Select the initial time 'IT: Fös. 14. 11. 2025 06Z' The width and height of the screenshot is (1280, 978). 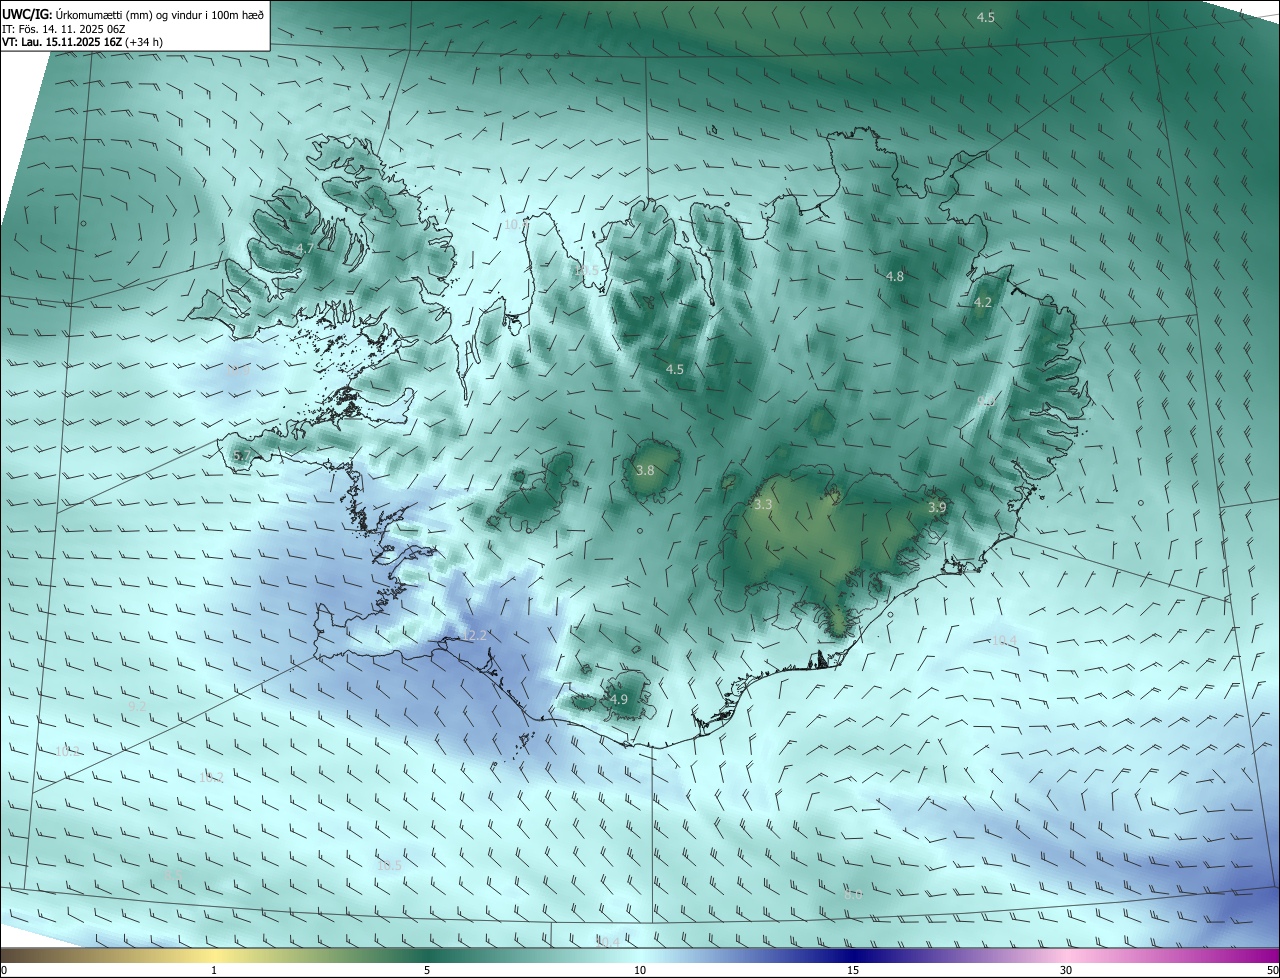coord(63,28)
